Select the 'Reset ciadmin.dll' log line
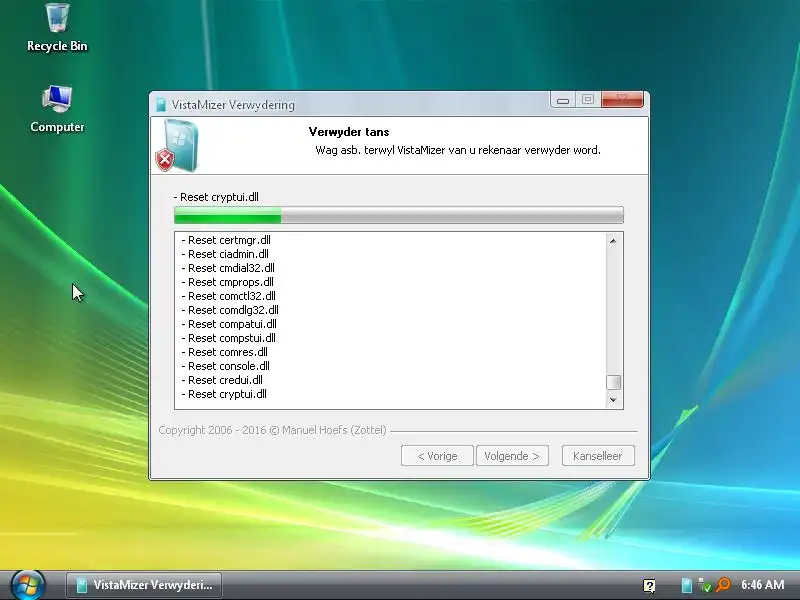Viewport: 800px width, 600px height. click(x=225, y=254)
